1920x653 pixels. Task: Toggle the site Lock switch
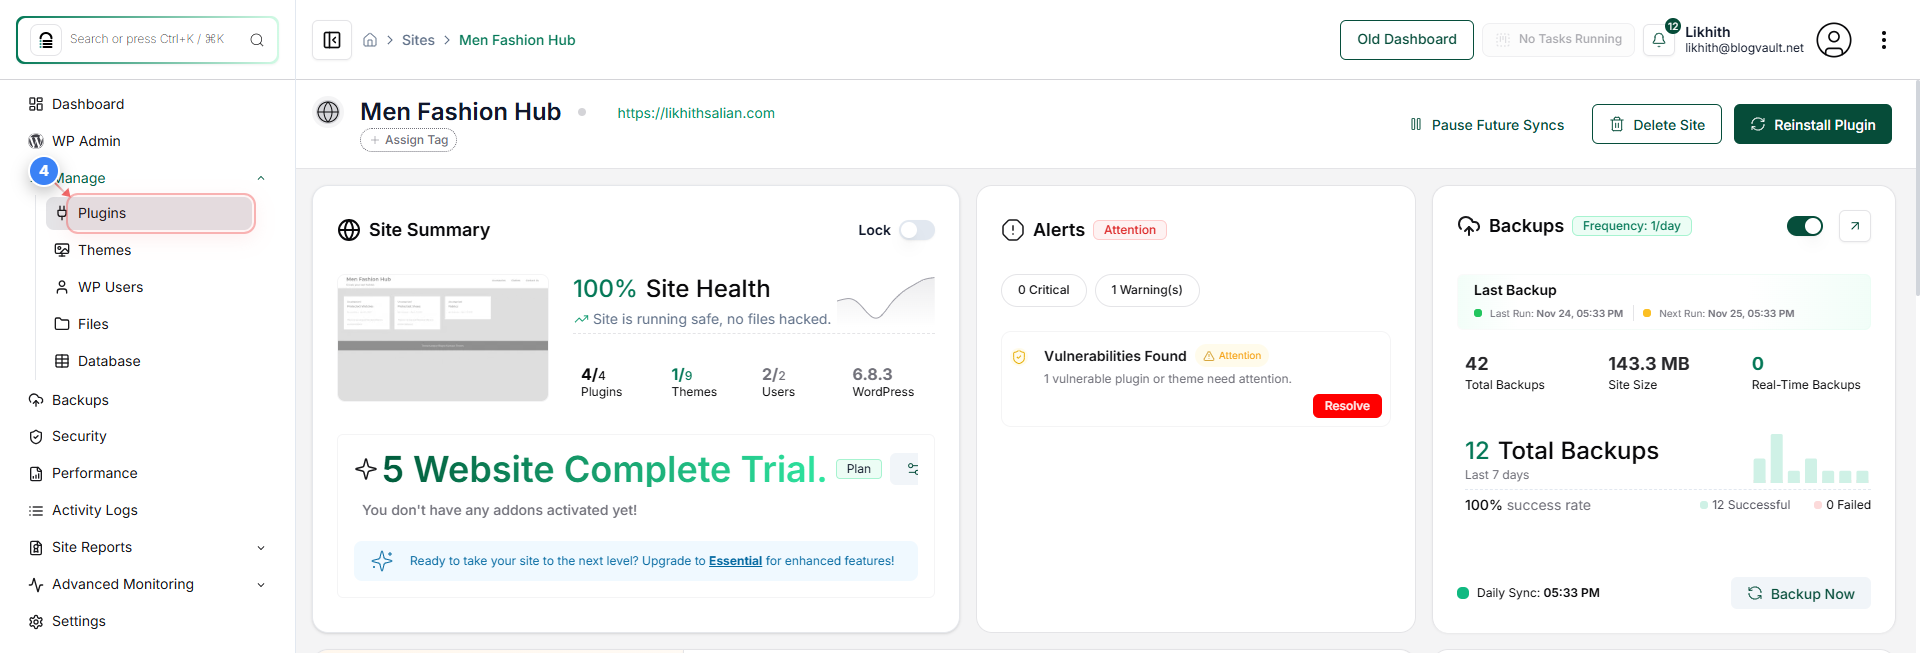click(916, 230)
